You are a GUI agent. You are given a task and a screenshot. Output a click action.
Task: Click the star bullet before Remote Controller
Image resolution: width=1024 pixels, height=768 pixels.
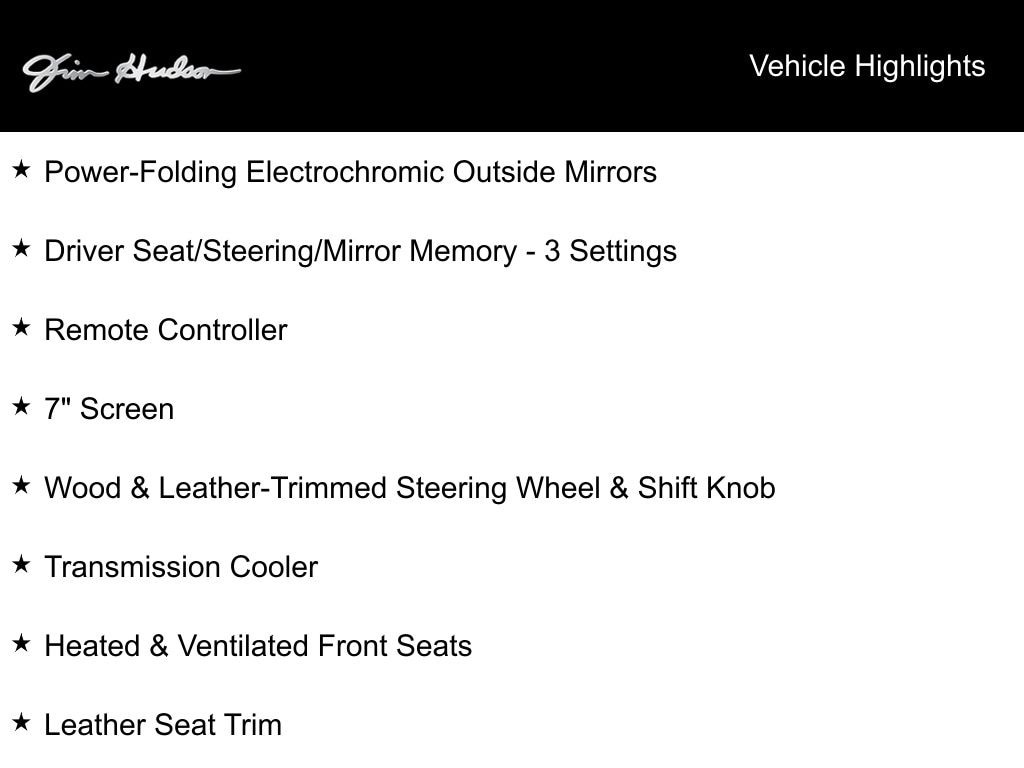pyautogui.click(x=21, y=328)
